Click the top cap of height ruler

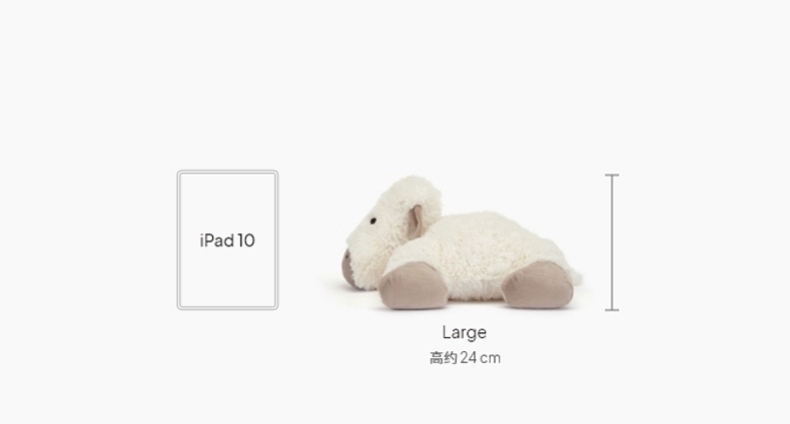click(x=612, y=175)
